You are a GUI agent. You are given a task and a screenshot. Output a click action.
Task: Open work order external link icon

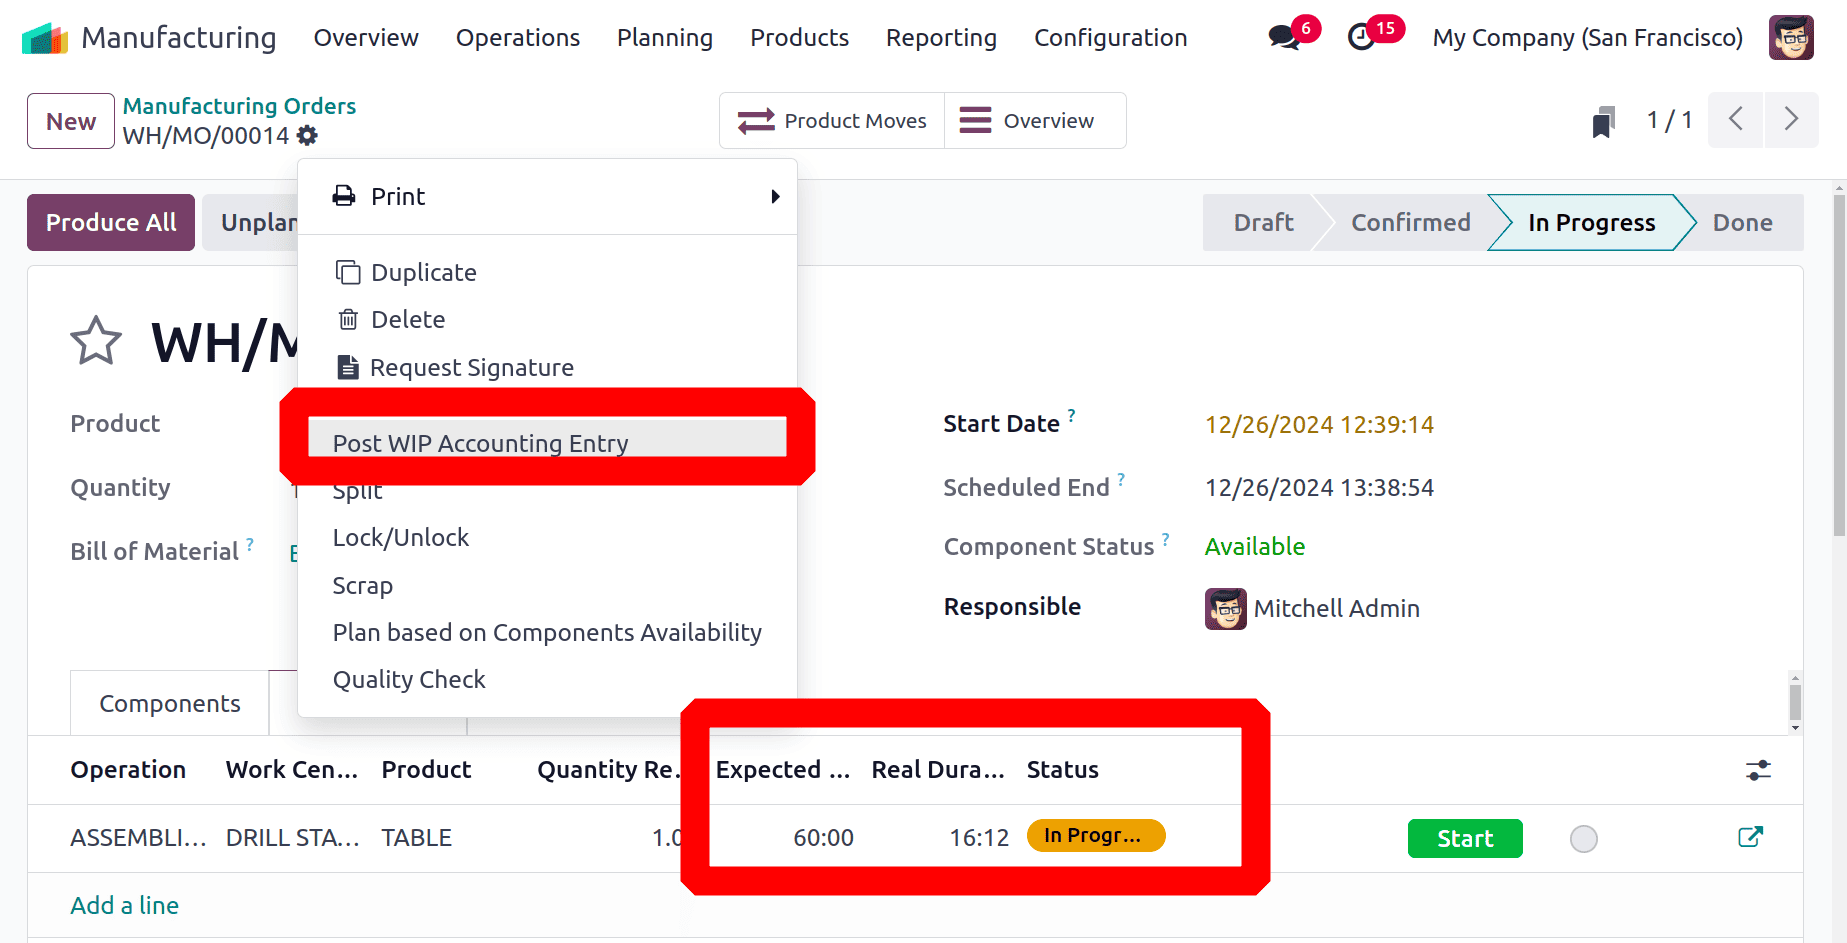point(1750,837)
